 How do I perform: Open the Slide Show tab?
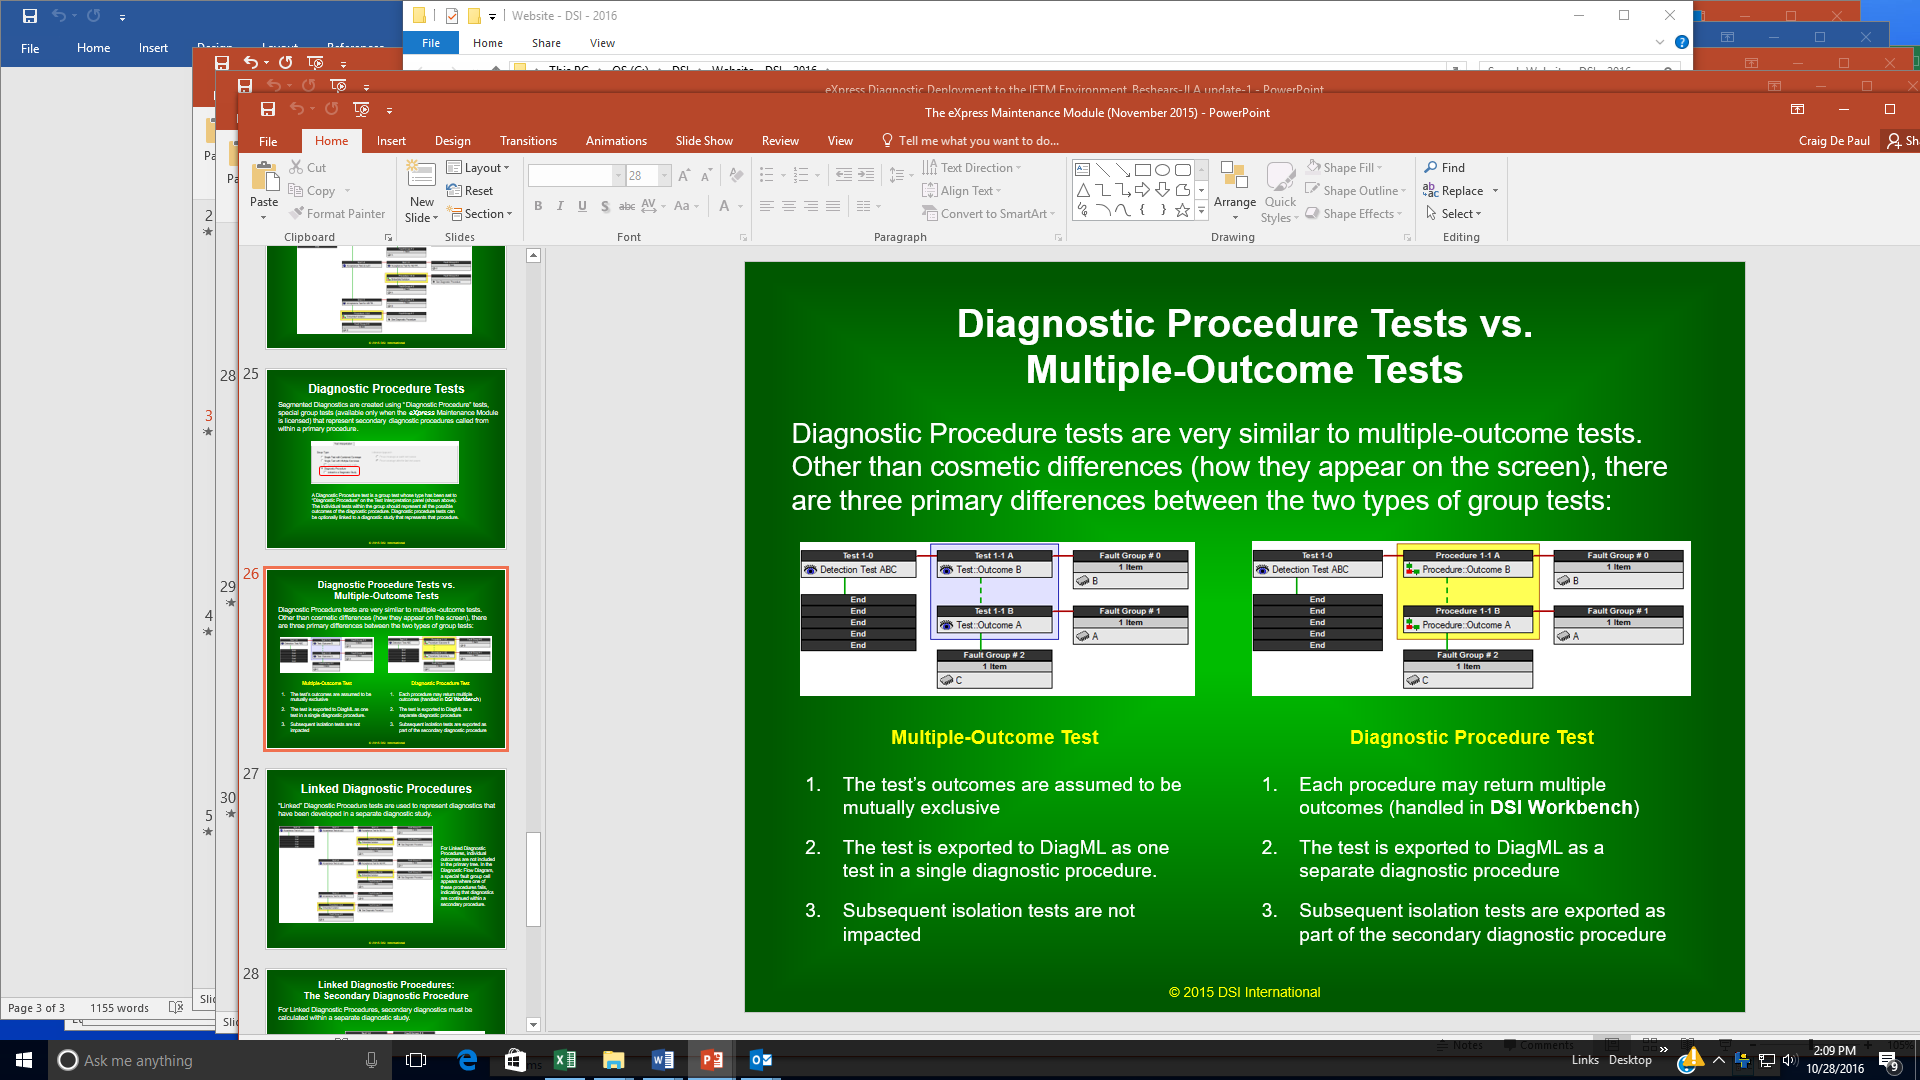[x=703, y=141]
